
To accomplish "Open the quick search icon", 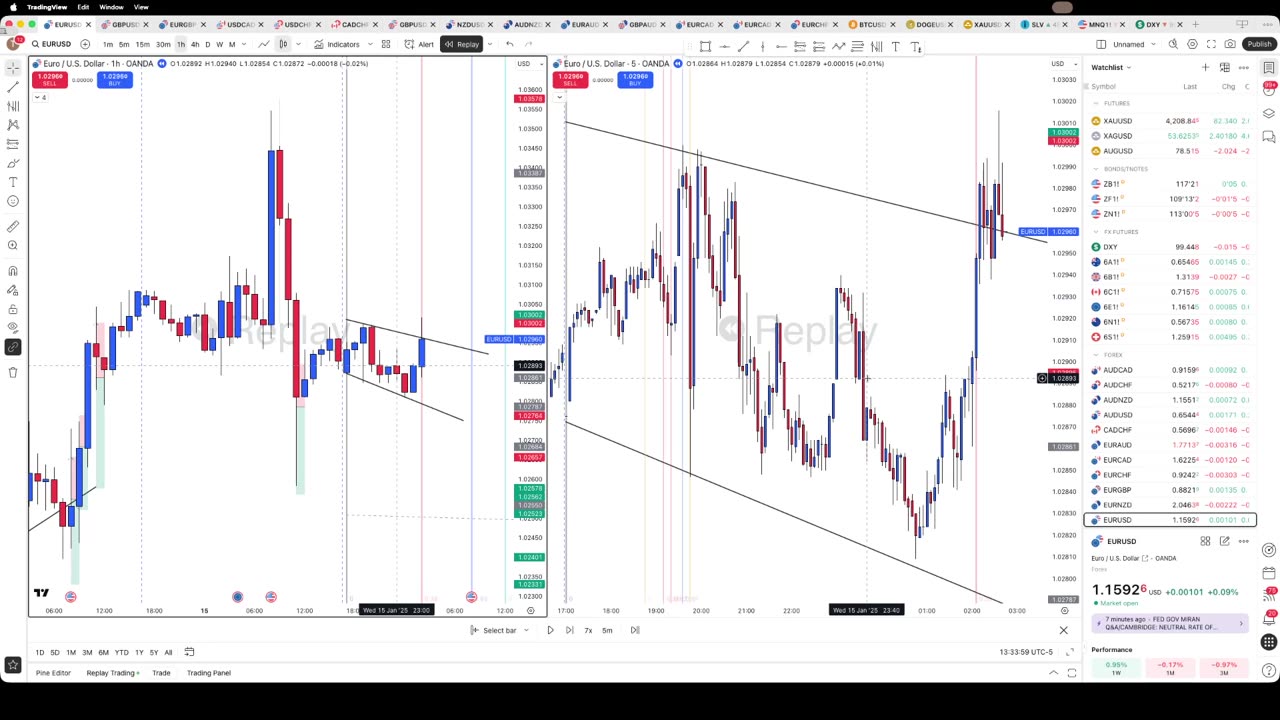I will coord(1173,44).
